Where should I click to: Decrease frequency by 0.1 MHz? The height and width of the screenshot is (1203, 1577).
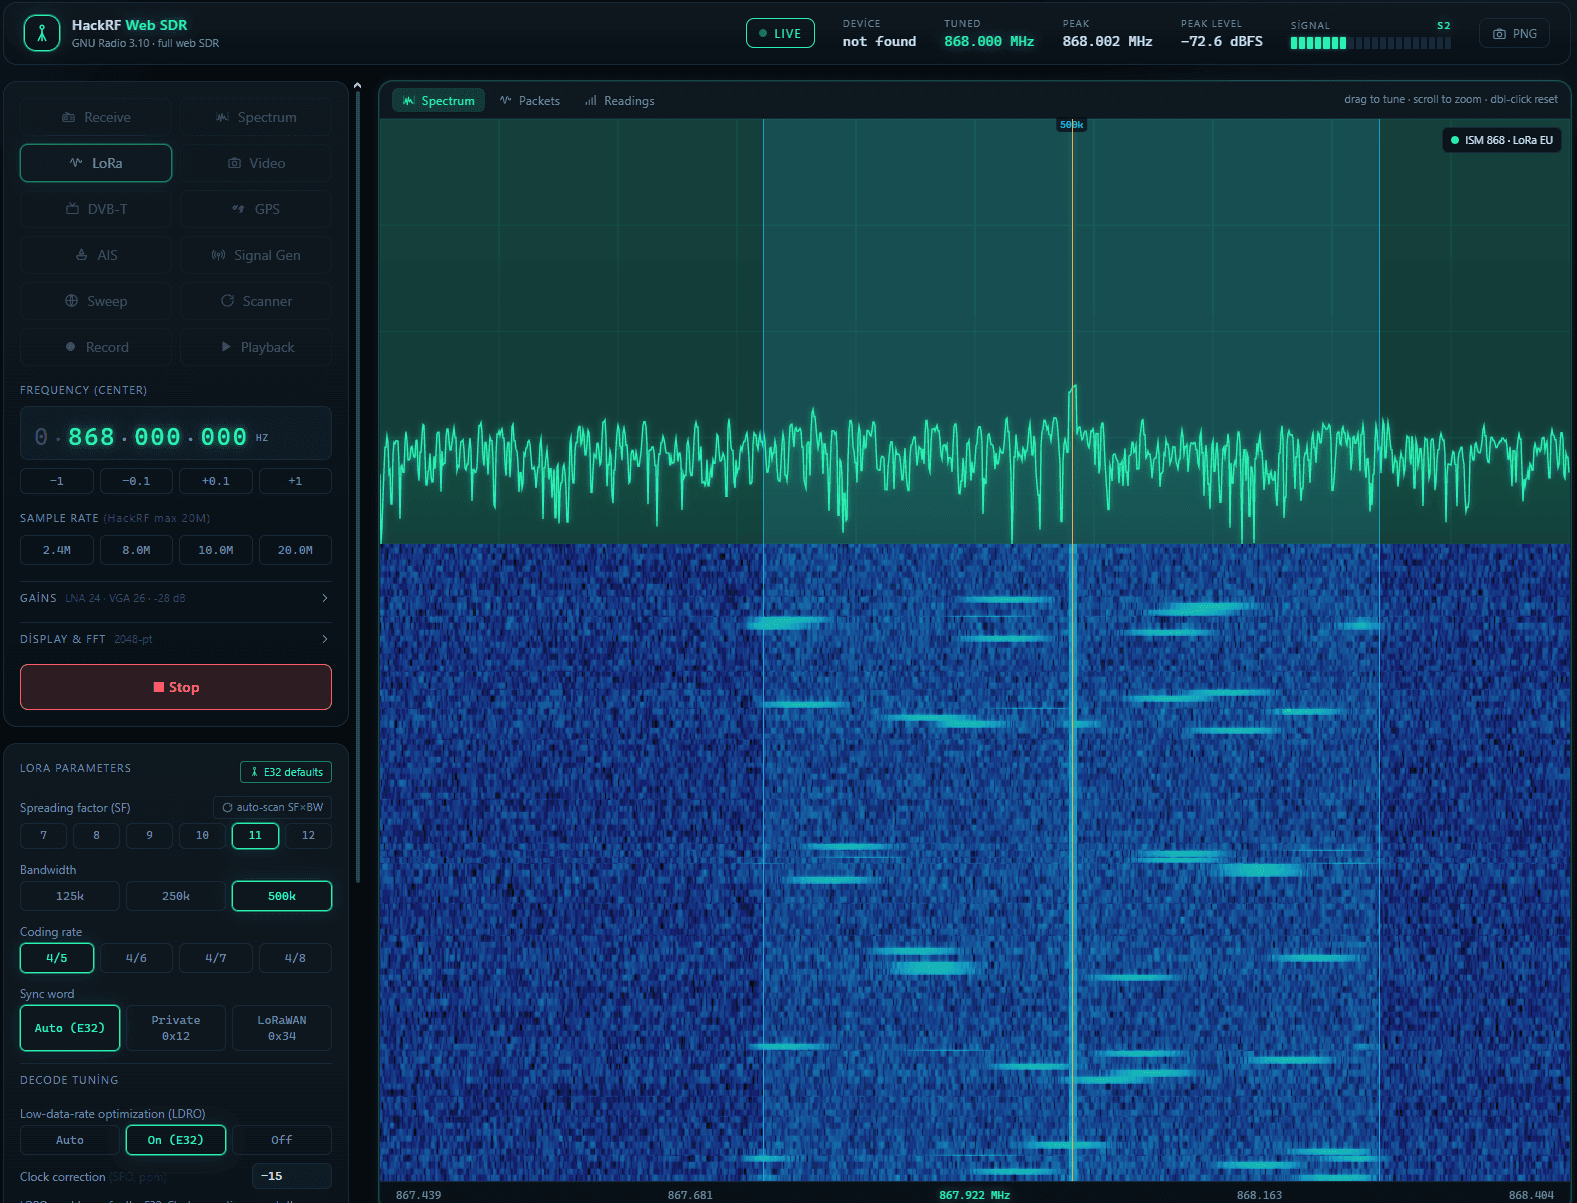pyautogui.click(x=136, y=481)
